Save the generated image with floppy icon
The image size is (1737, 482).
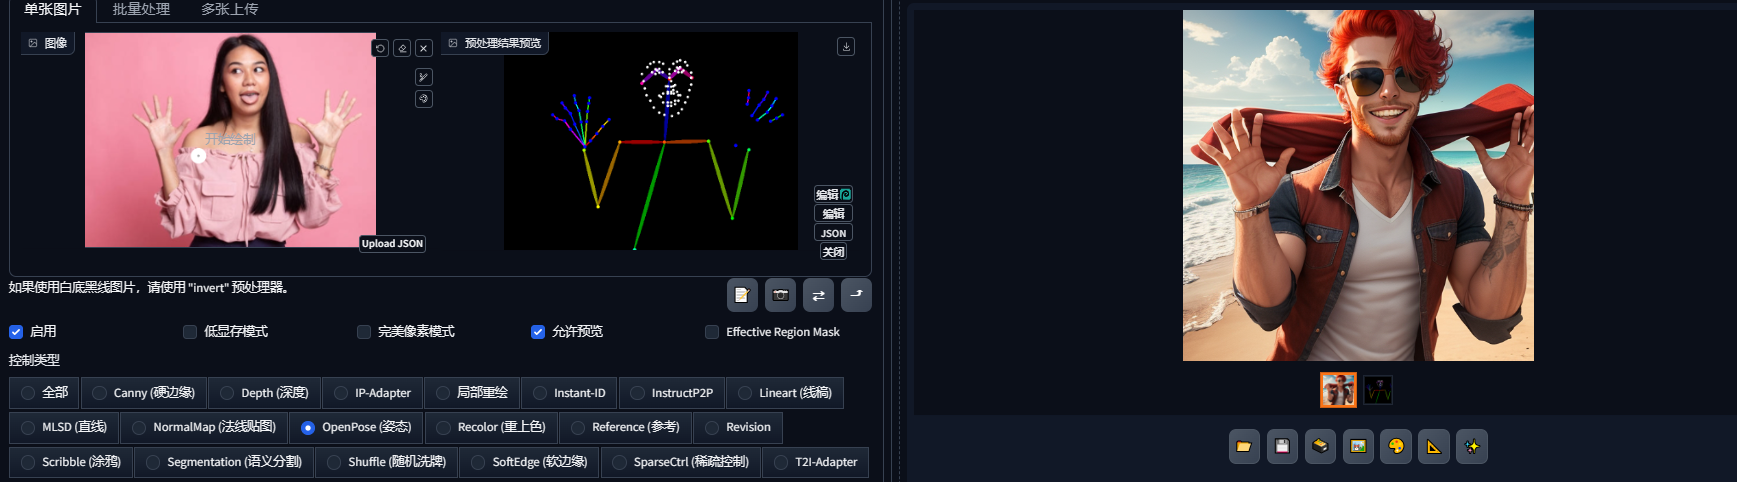point(1282,447)
